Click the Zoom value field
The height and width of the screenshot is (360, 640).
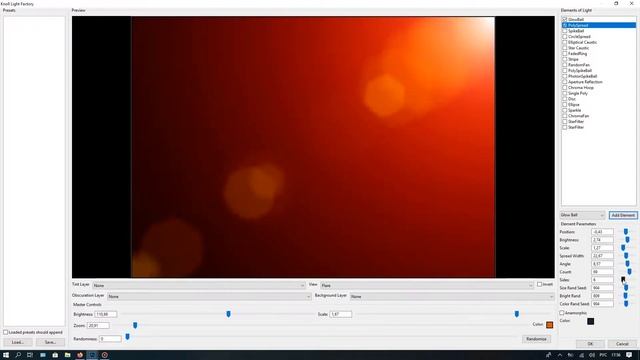98,326
